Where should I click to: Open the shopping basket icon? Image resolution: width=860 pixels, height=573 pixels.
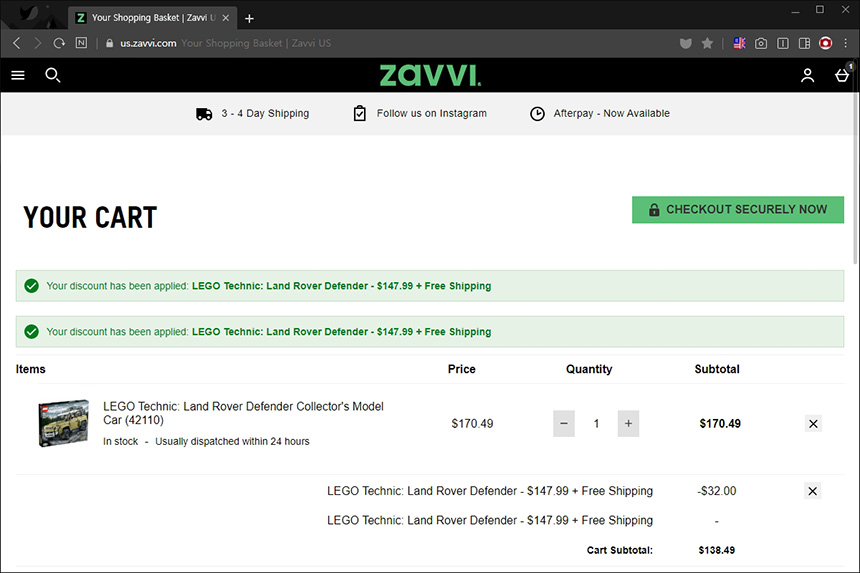pyautogui.click(x=842, y=75)
